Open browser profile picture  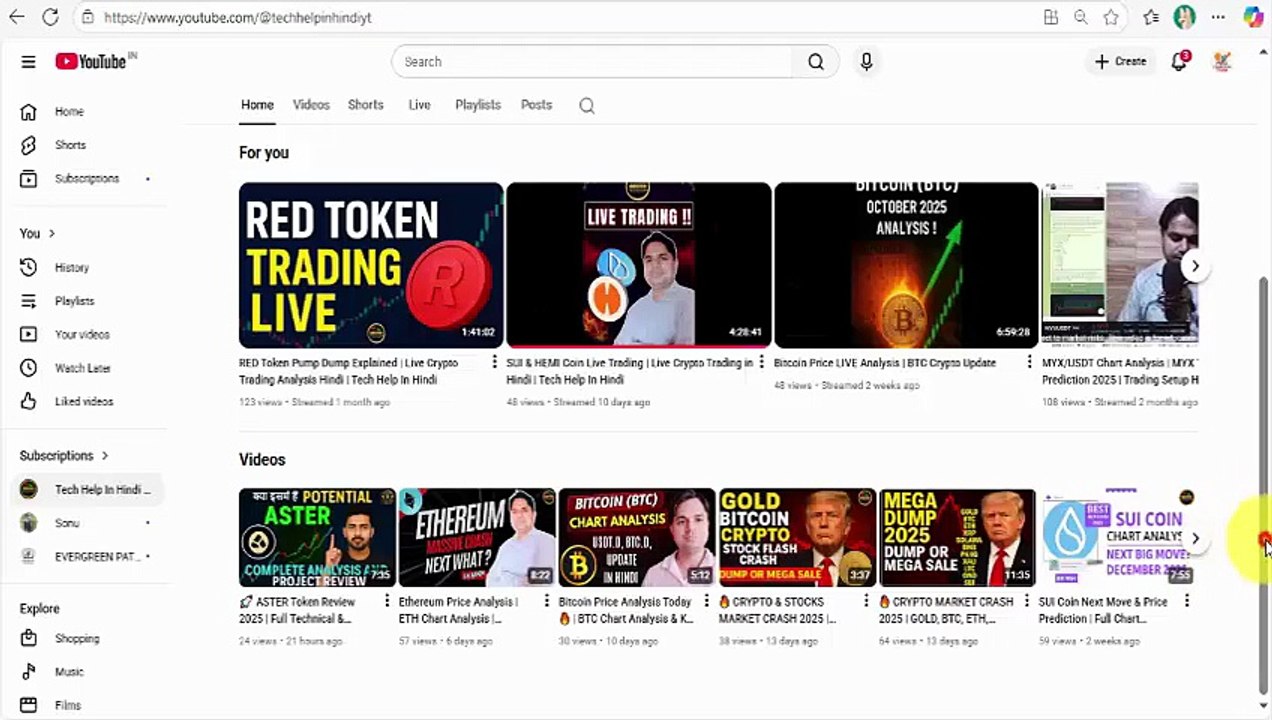coord(1184,17)
